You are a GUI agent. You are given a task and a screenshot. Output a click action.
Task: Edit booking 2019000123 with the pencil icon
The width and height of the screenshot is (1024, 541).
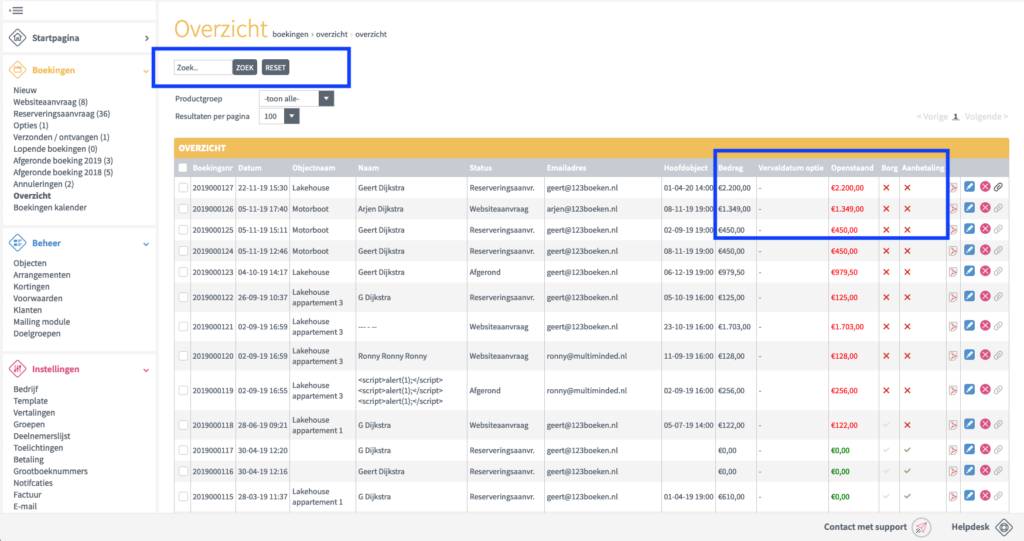pos(970,272)
